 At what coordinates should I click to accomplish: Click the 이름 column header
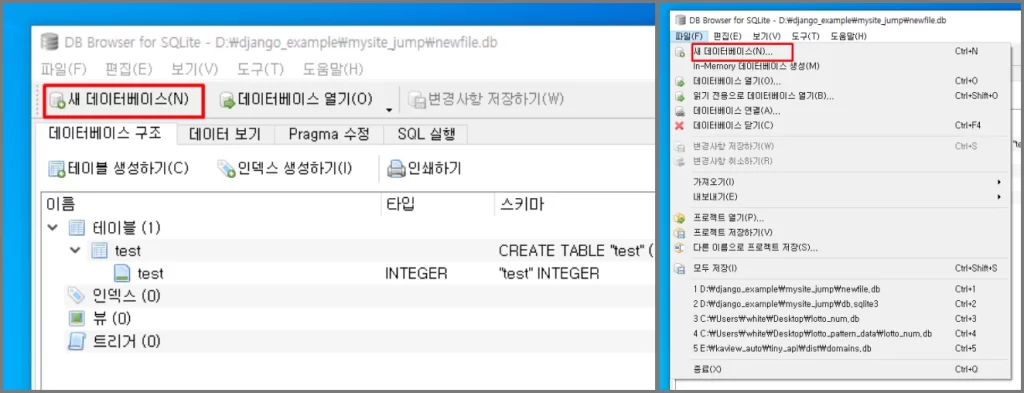tap(210, 204)
